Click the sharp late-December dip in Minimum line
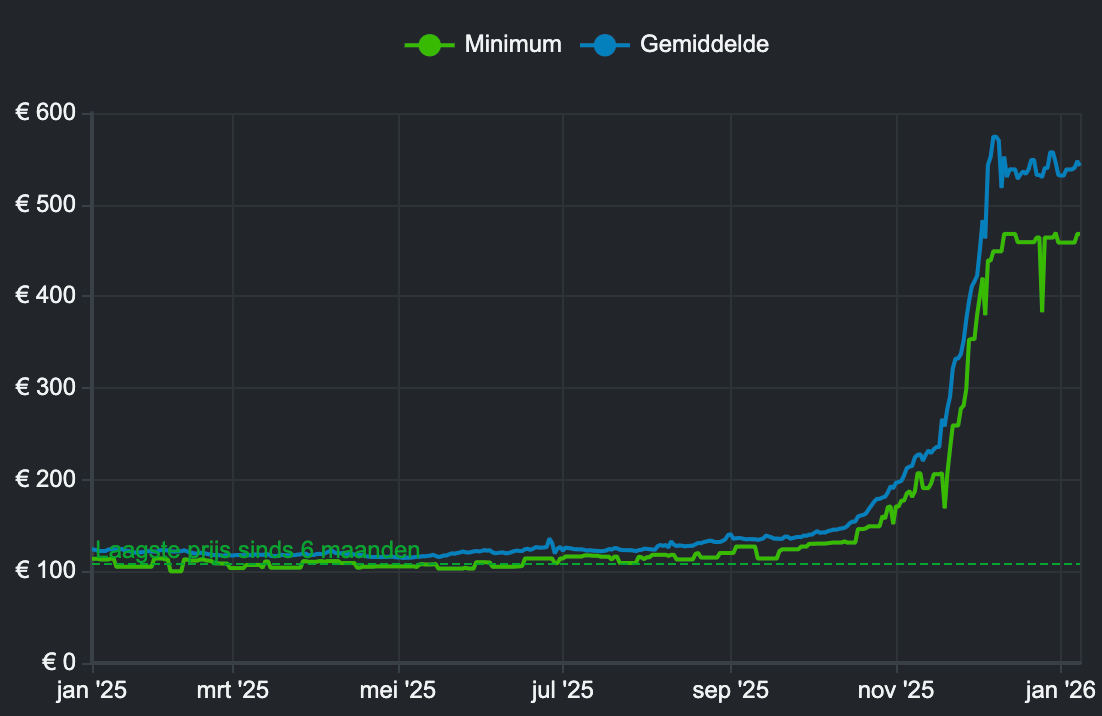1102x716 pixels. pos(1042,309)
